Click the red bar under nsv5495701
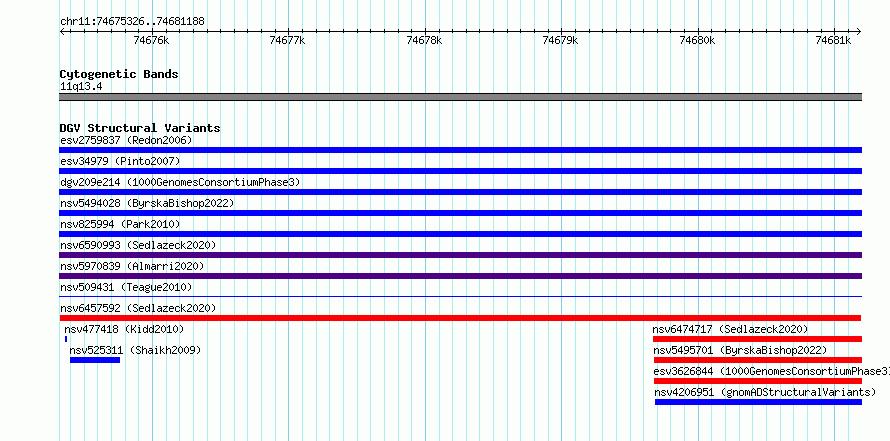This screenshot has height=441, width=890. tap(758, 360)
